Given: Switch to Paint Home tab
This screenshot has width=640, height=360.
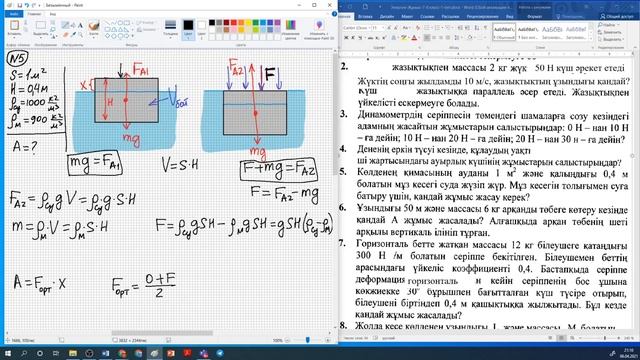Looking at the screenshot, I should (x=34, y=14).
